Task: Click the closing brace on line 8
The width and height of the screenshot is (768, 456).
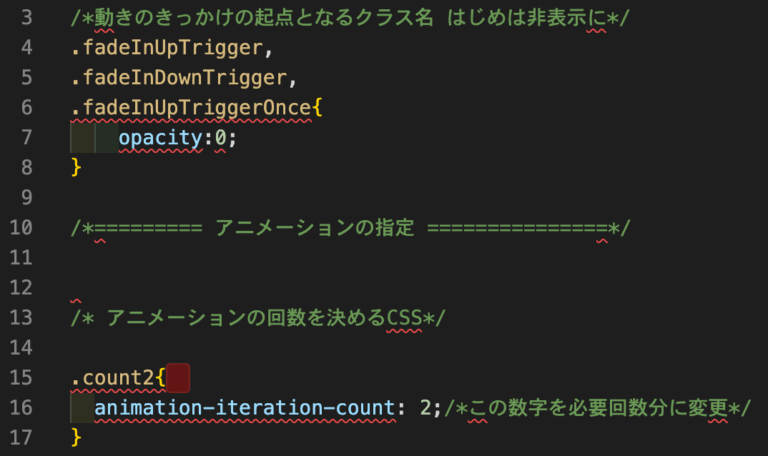Action: tap(76, 168)
